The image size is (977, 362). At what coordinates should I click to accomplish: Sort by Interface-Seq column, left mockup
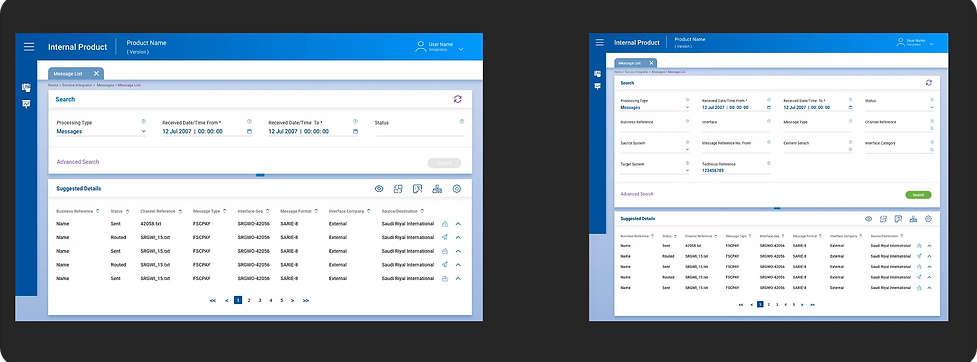(x=267, y=211)
